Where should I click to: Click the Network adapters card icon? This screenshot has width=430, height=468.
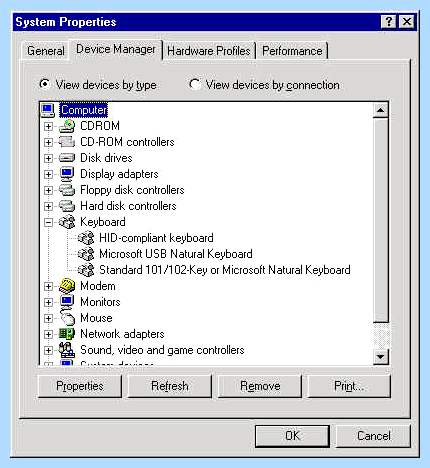point(67,334)
